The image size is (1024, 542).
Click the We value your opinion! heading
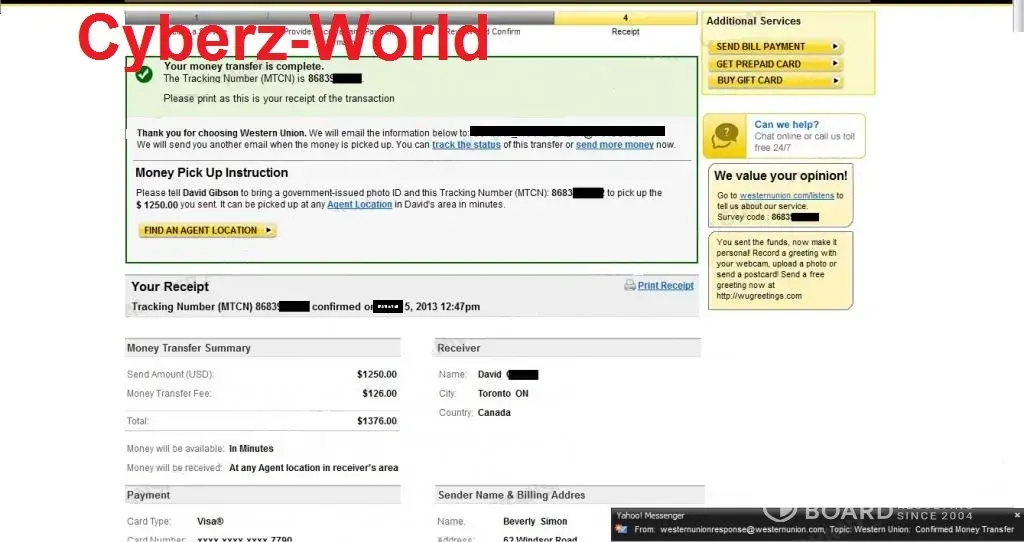click(x=780, y=176)
